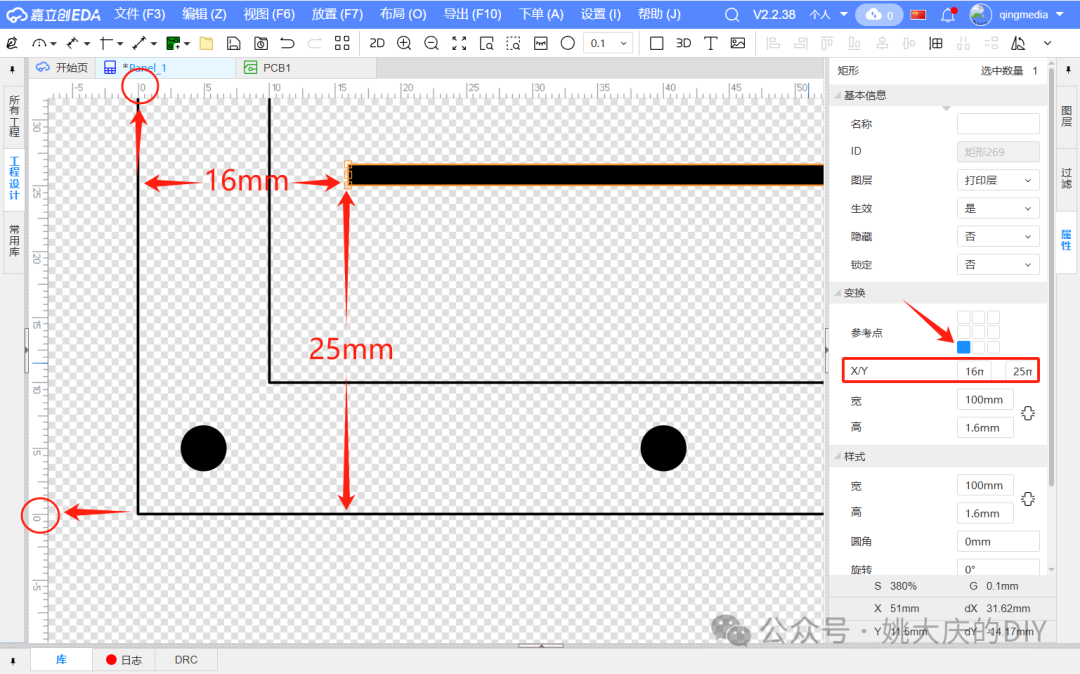The image size is (1080, 674).
Task: Open the 视图 (F6) menu
Action: (x=269, y=14)
